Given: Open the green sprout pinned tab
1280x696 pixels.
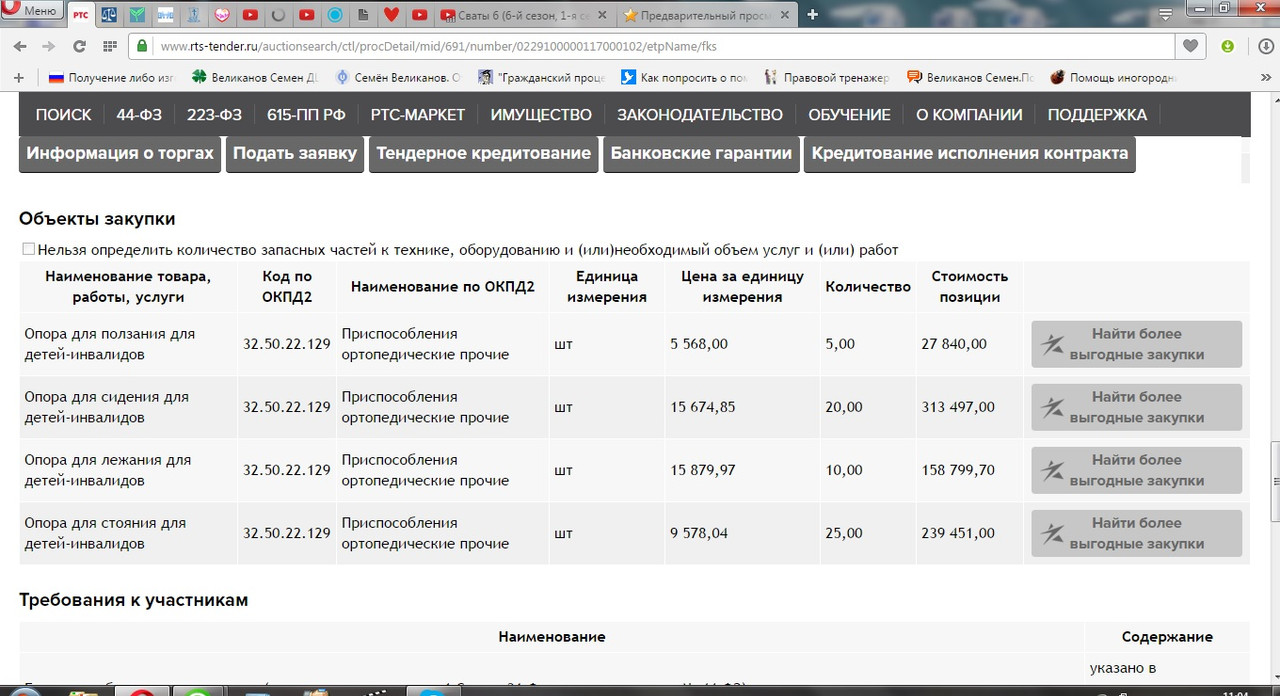Looking at the screenshot, I should pos(137,14).
